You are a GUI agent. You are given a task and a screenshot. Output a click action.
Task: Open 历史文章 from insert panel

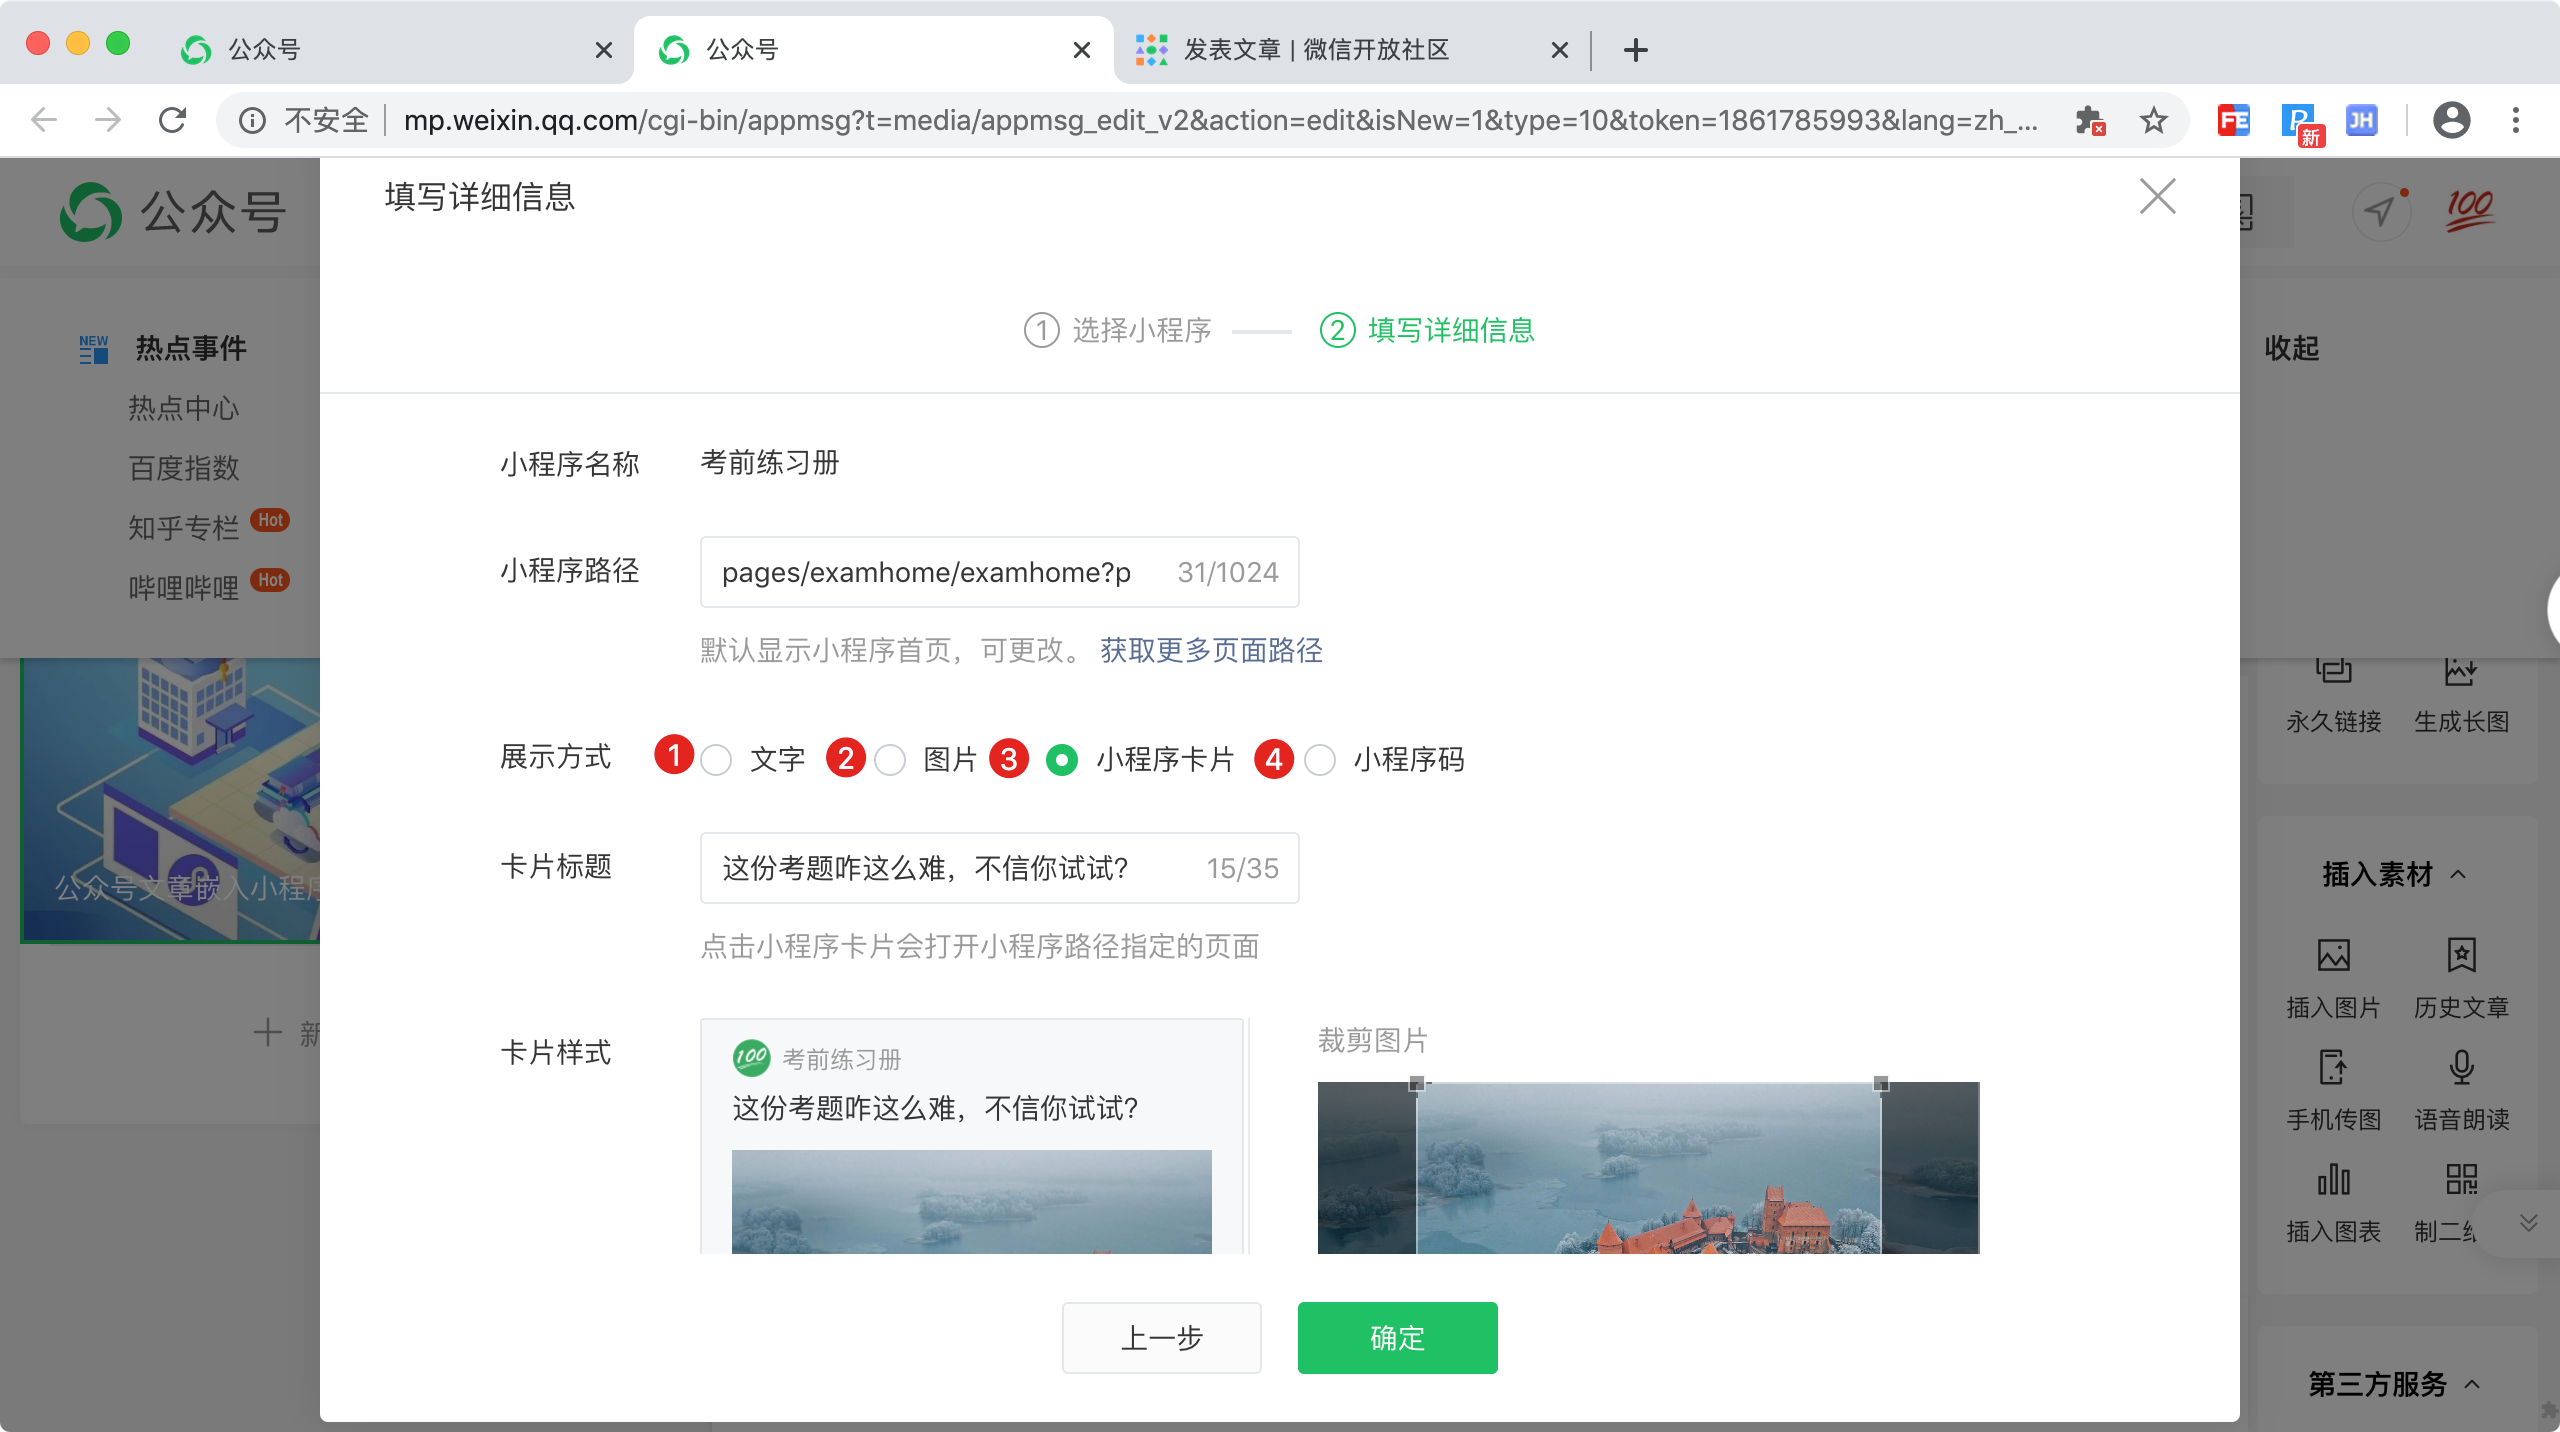point(2461,956)
